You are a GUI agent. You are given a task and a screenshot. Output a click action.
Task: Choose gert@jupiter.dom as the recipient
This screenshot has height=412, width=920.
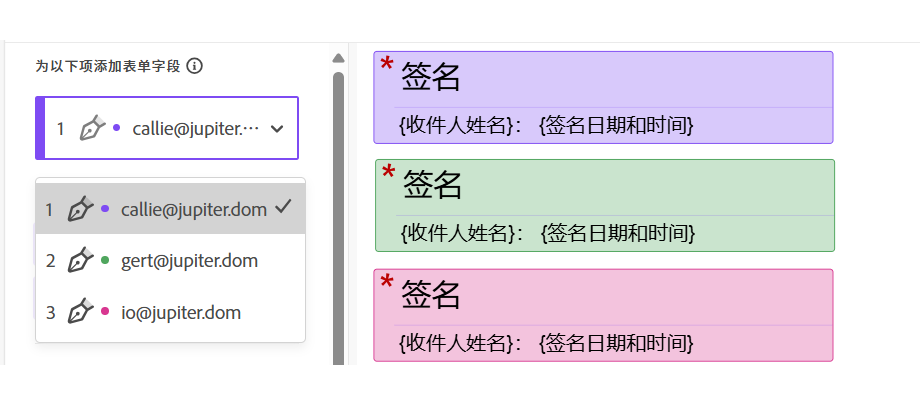[x=190, y=261]
